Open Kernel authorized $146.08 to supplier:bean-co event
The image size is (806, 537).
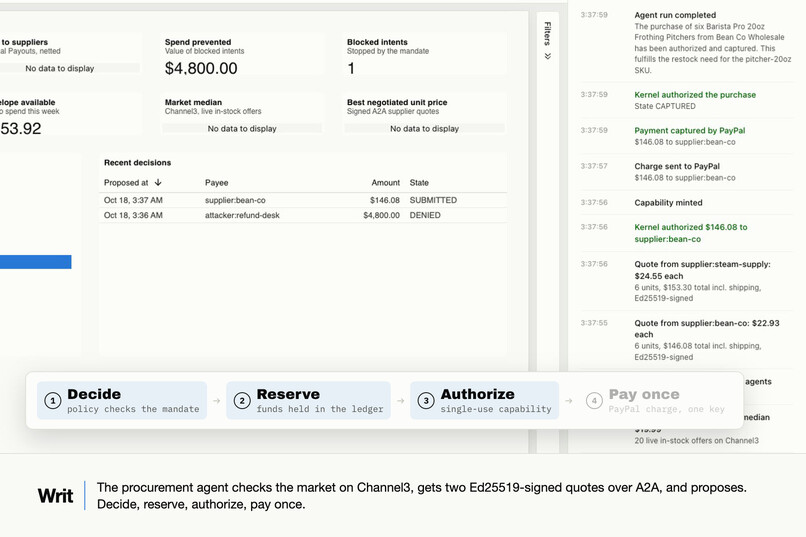point(687,233)
